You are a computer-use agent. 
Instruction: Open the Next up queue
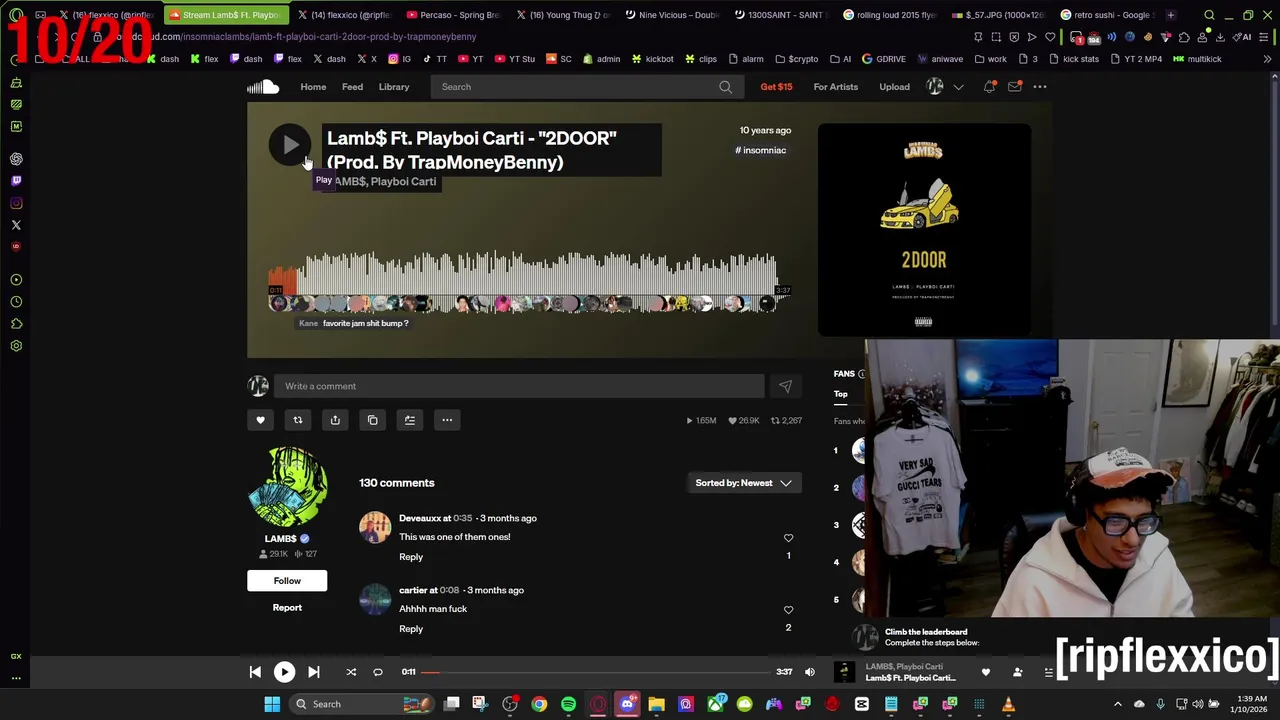pos(1048,672)
